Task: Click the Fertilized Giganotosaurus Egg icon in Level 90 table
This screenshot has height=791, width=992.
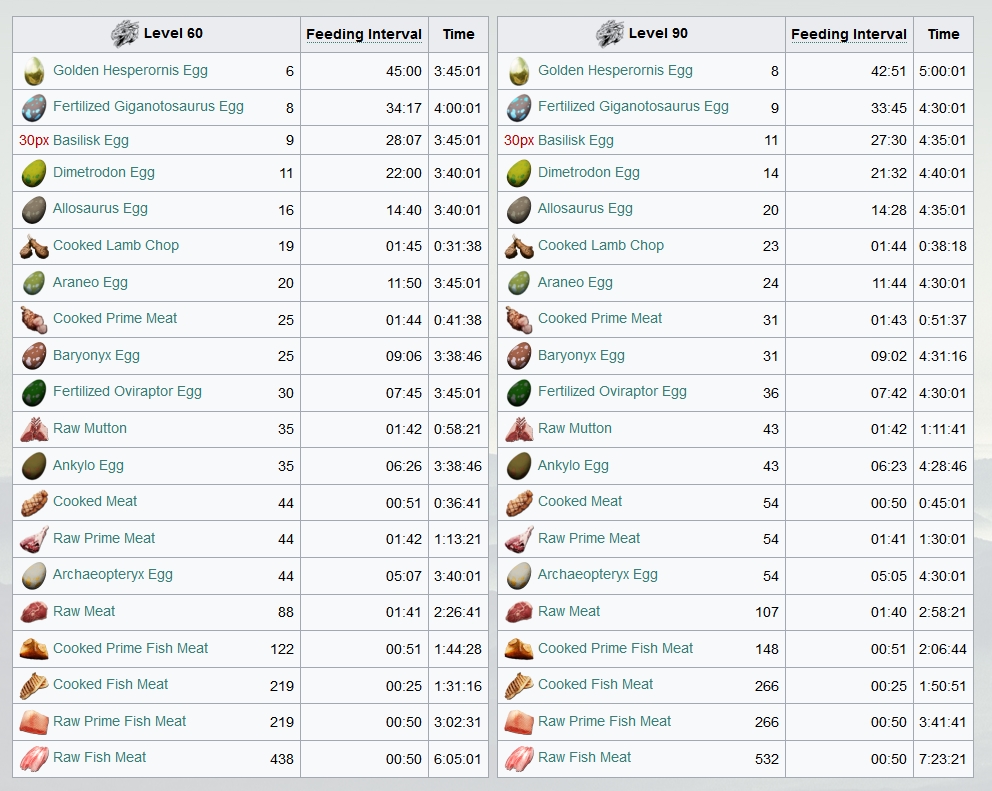Action: (x=519, y=108)
